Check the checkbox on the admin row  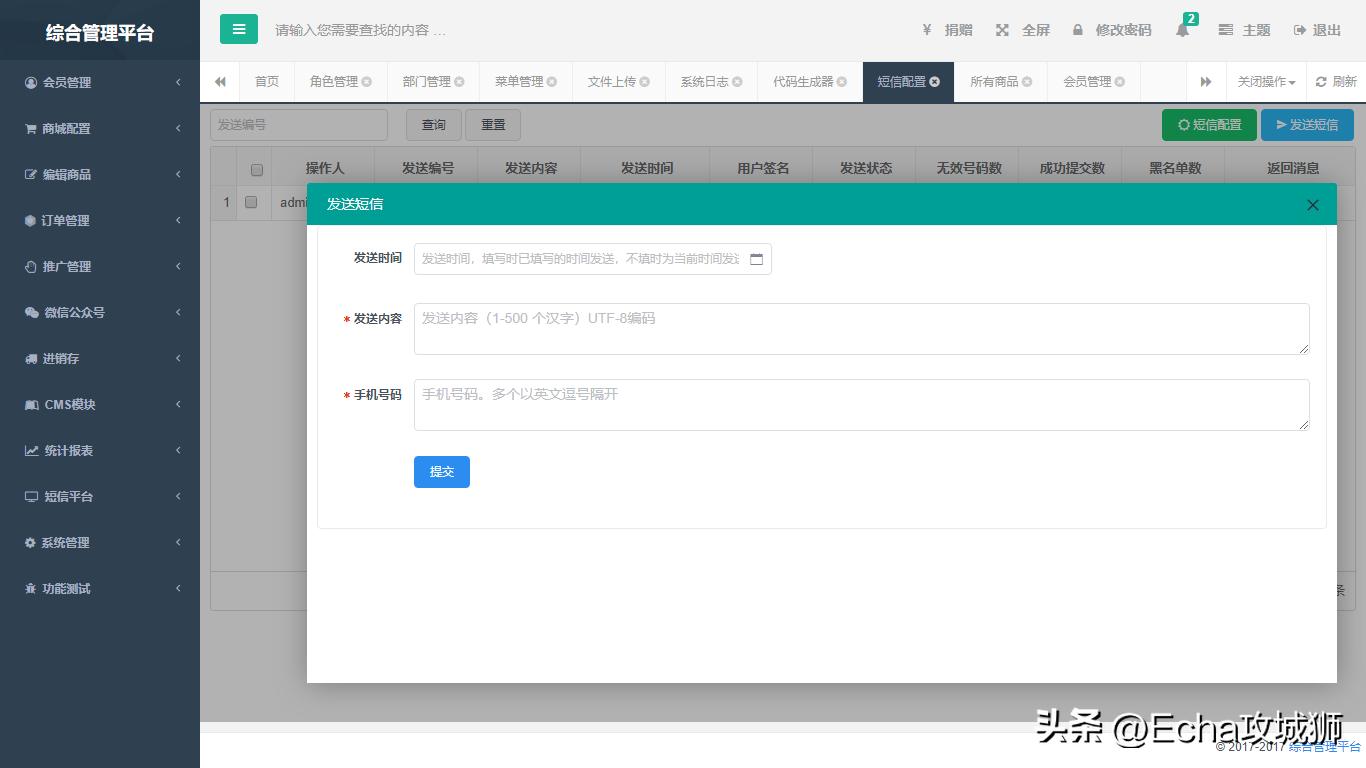point(250,202)
